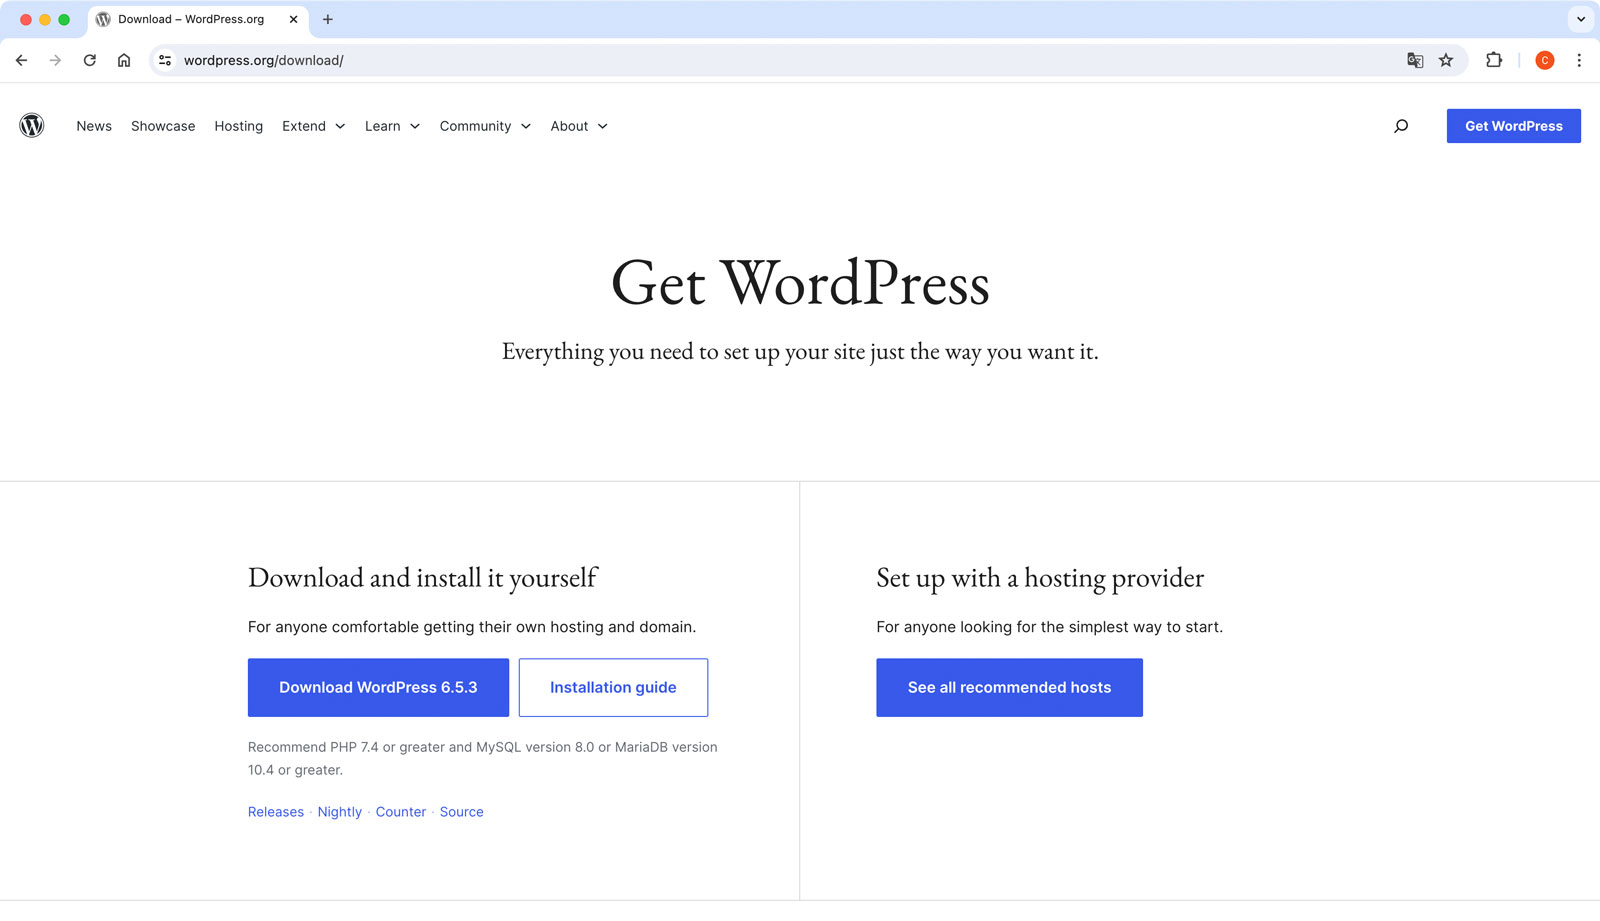Viewport: 1600px width, 921px height.
Task: Click the Set up with a hosting provider heading
Action: pos(1040,578)
